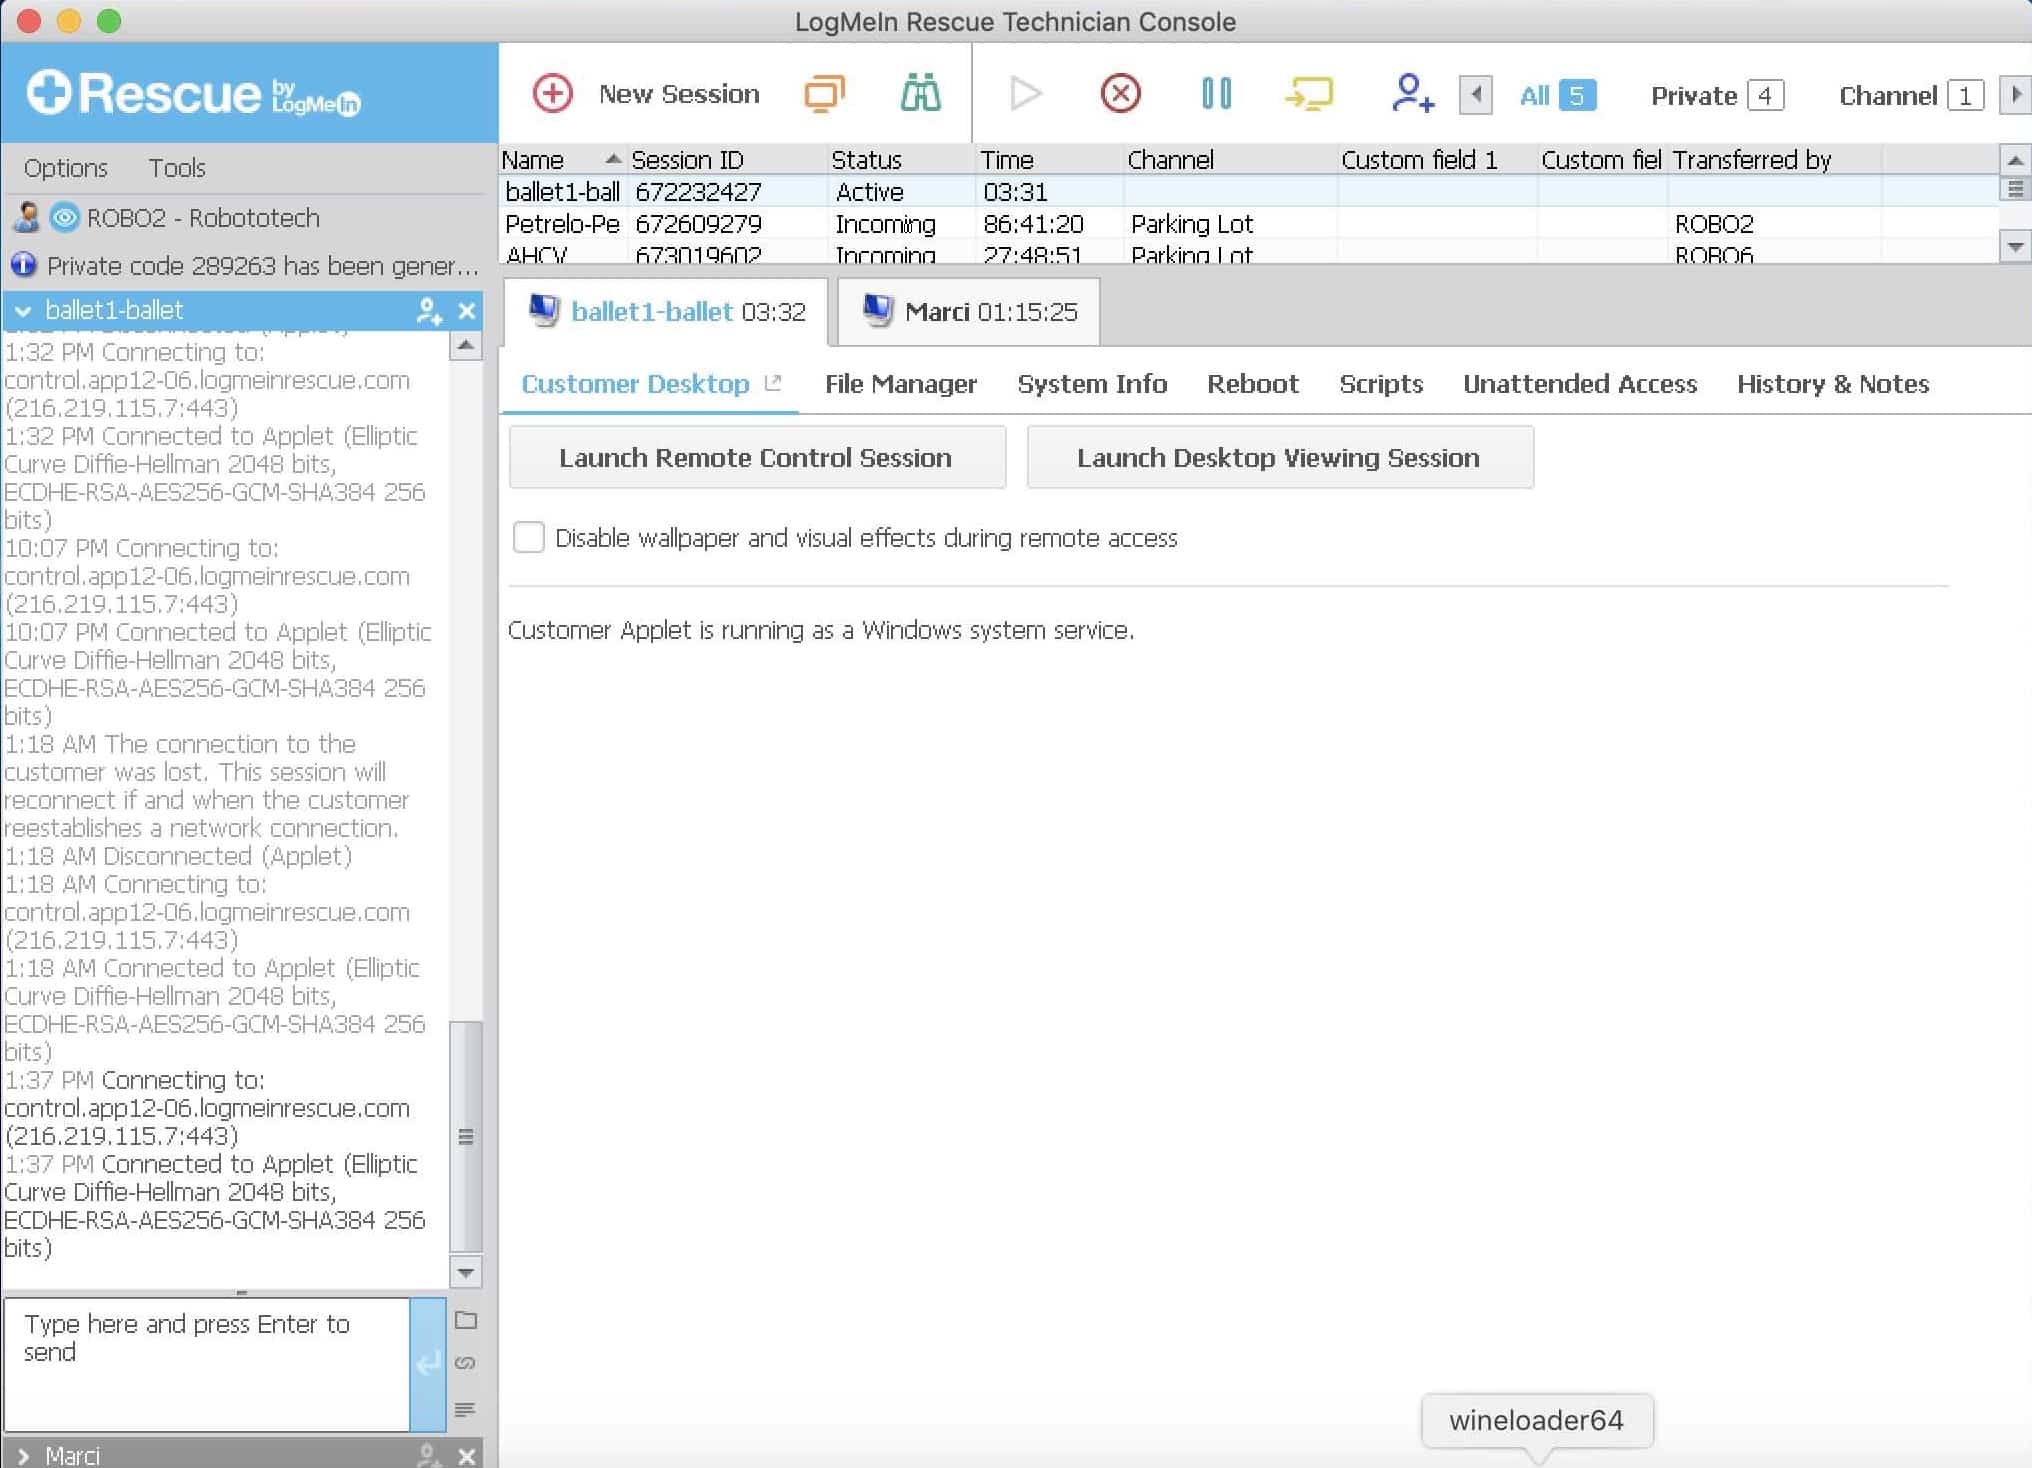The image size is (2032, 1468).
Task: Click Launch Remote Control Session button
Action: 757,458
